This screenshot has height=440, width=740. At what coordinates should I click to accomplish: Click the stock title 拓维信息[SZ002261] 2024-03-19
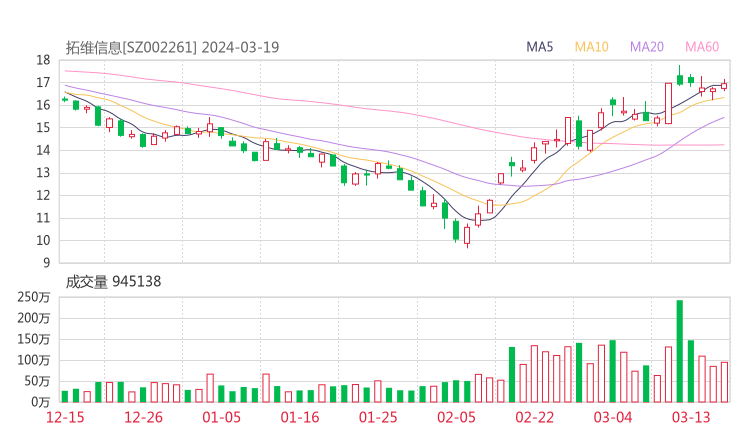172,47
